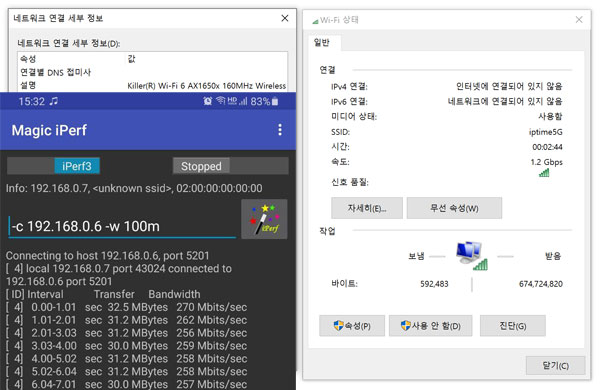Click the signal quality bars icon

pyautogui.click(x=544, y=173)
